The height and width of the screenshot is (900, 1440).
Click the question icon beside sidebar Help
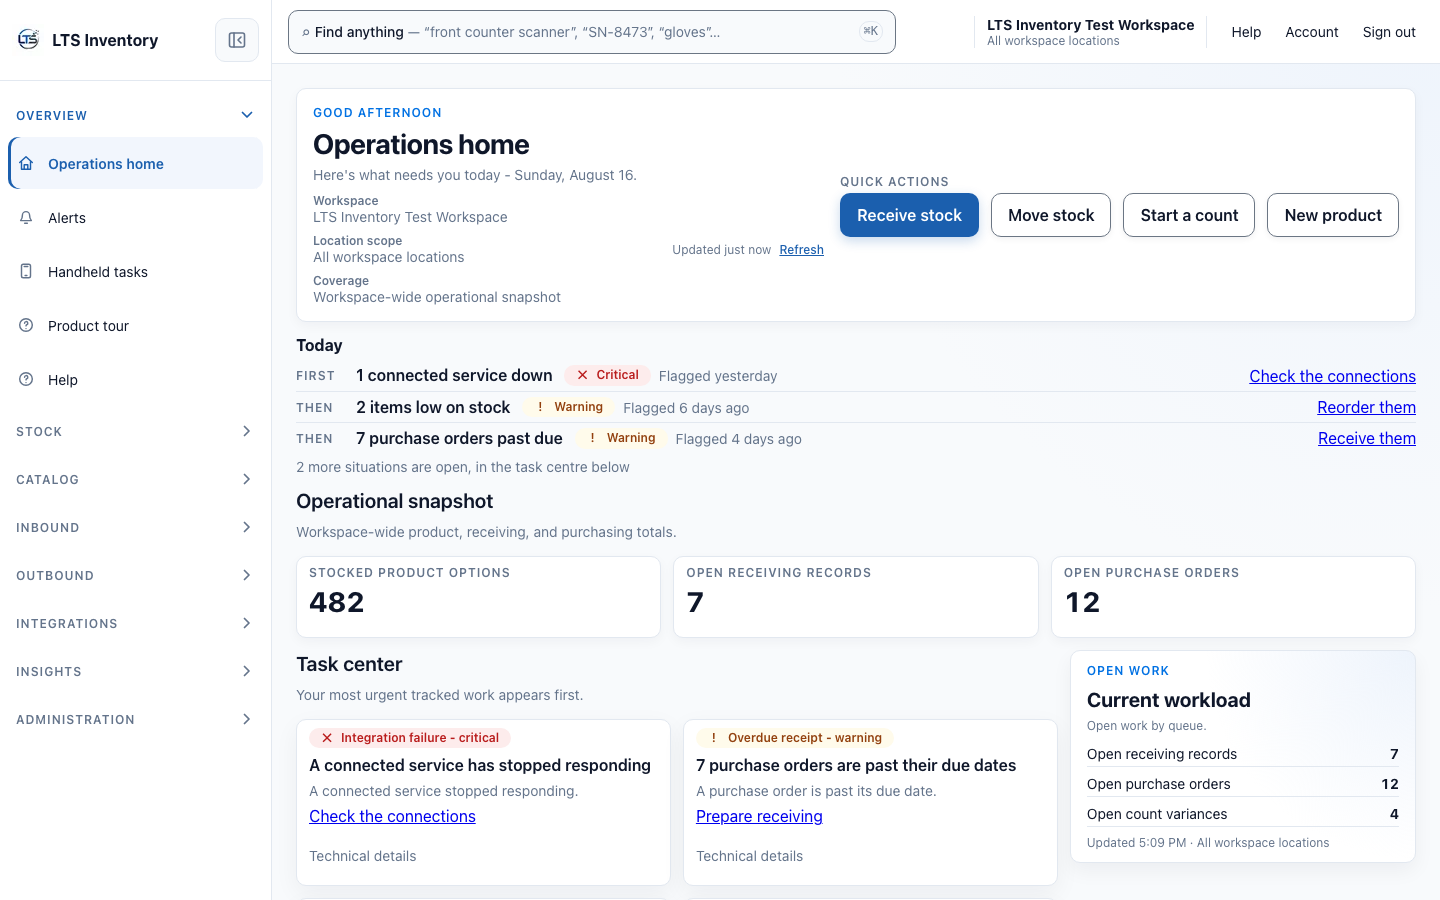27,379
